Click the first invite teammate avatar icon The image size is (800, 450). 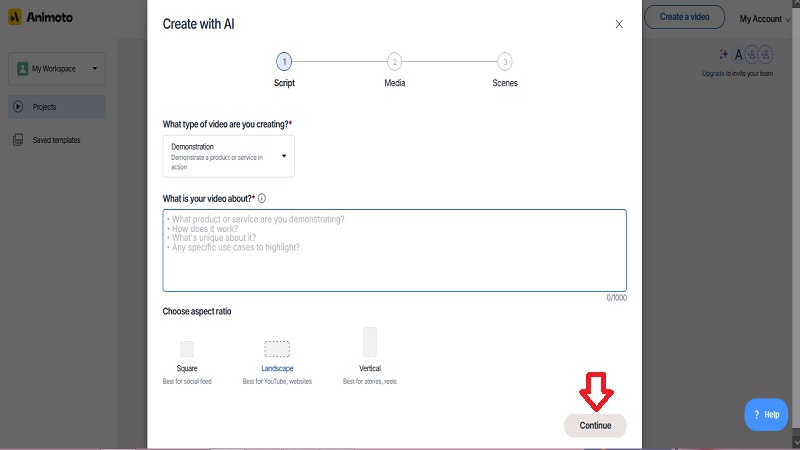[x=749, y=55]
